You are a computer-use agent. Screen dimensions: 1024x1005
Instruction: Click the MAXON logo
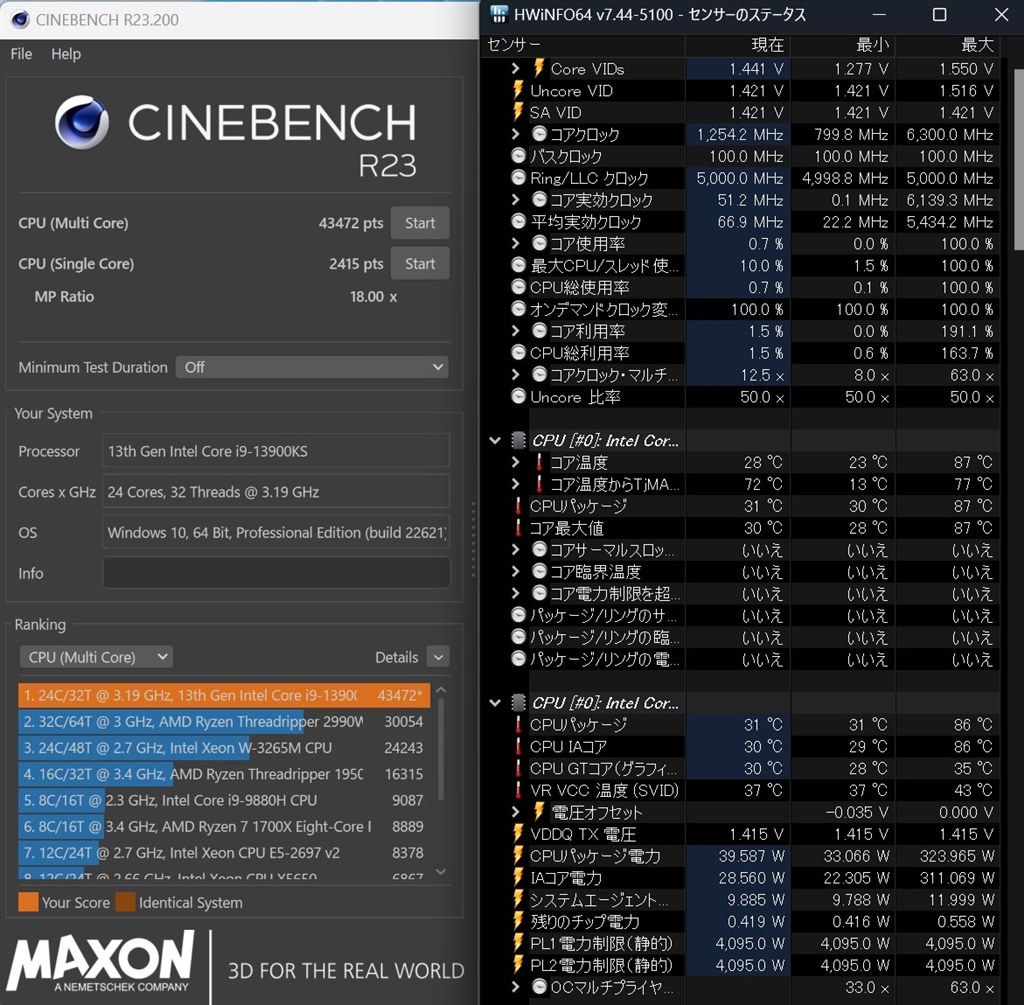pyautogui.click(x=101, y=961)
